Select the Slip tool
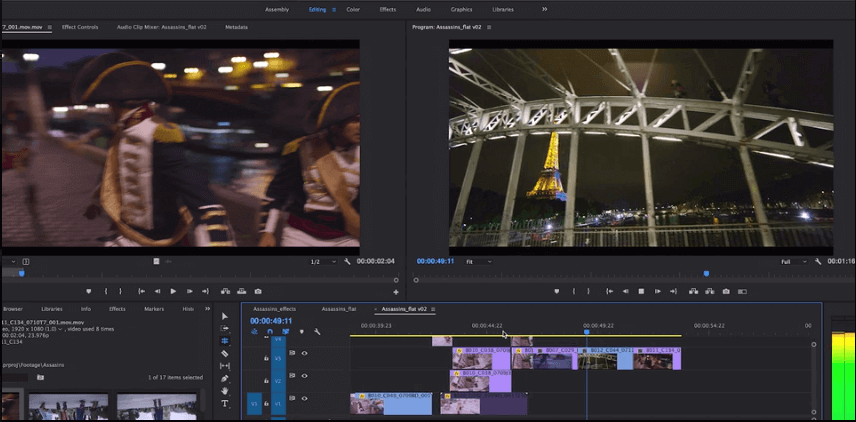856x422 pixels. pyautogui.click(x=224, y=366)
